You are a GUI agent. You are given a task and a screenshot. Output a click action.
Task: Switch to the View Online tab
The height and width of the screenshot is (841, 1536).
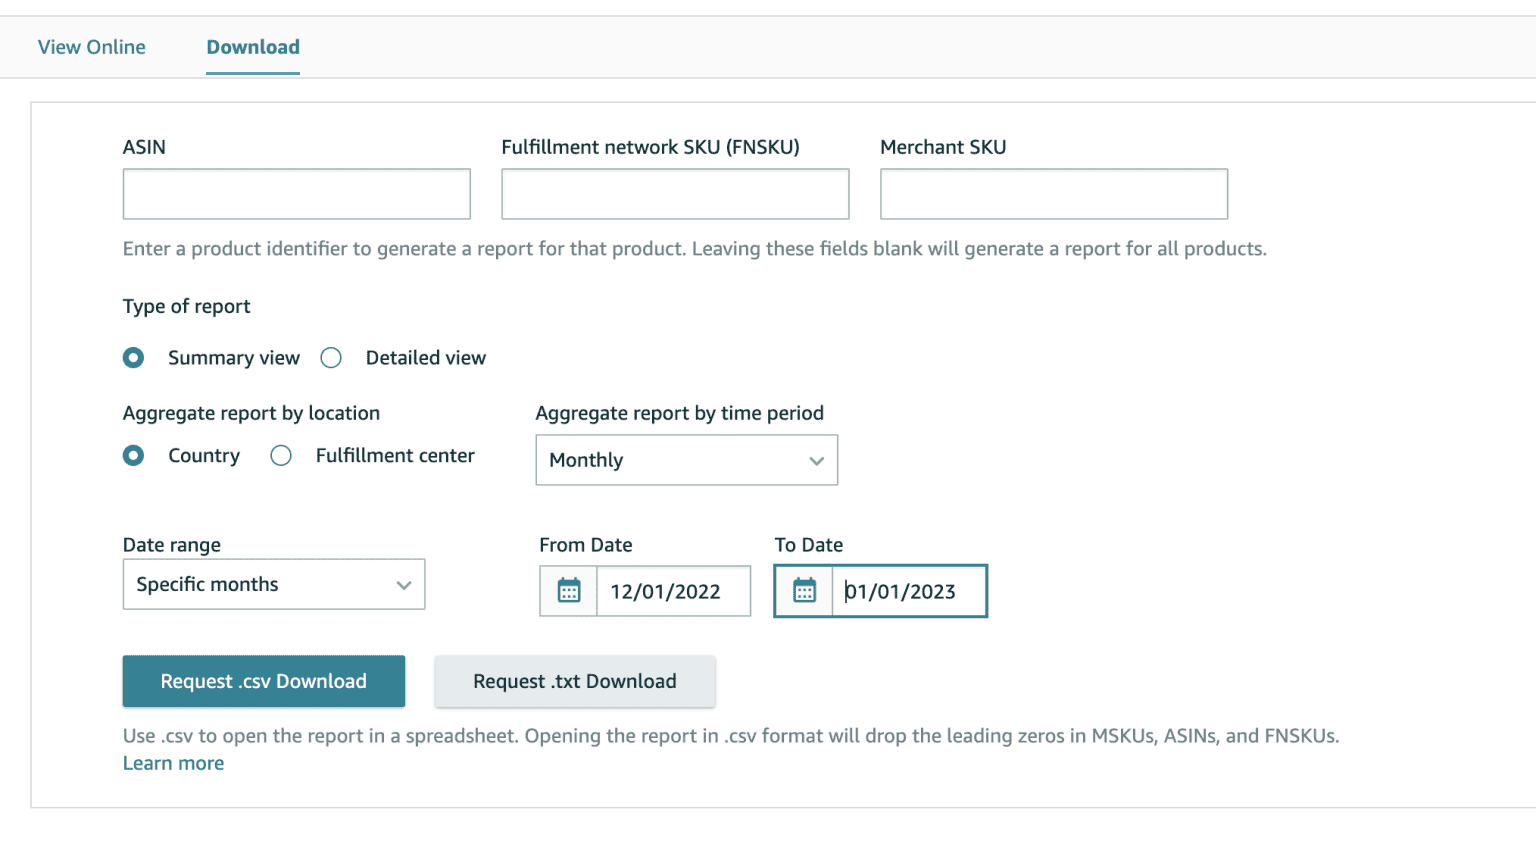(x=91, y=47)
